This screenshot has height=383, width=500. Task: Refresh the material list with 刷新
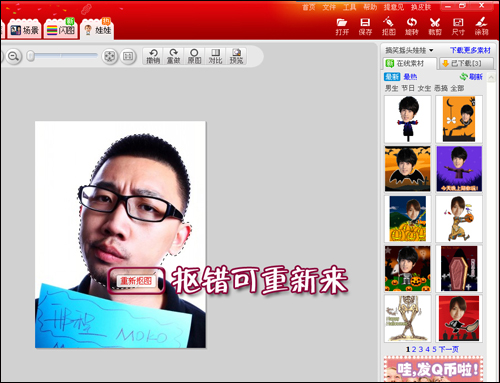point(471,77)
